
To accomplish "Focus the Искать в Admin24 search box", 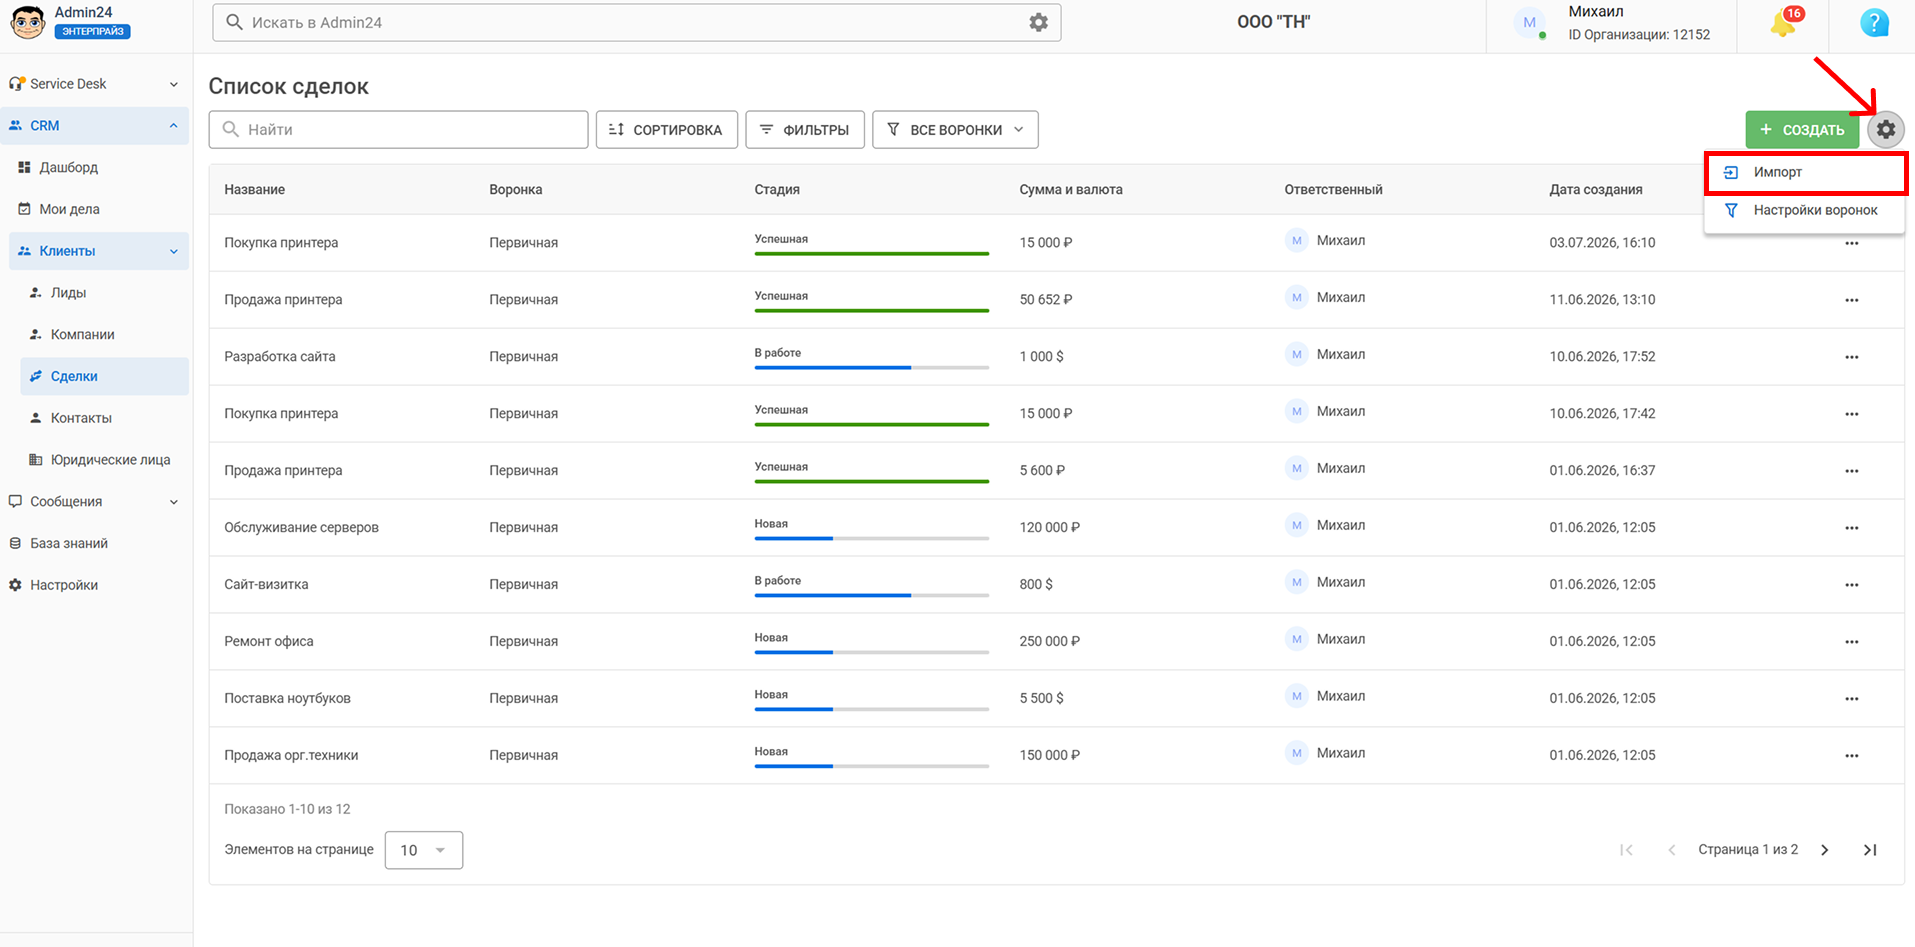I will tap(636, 22).
